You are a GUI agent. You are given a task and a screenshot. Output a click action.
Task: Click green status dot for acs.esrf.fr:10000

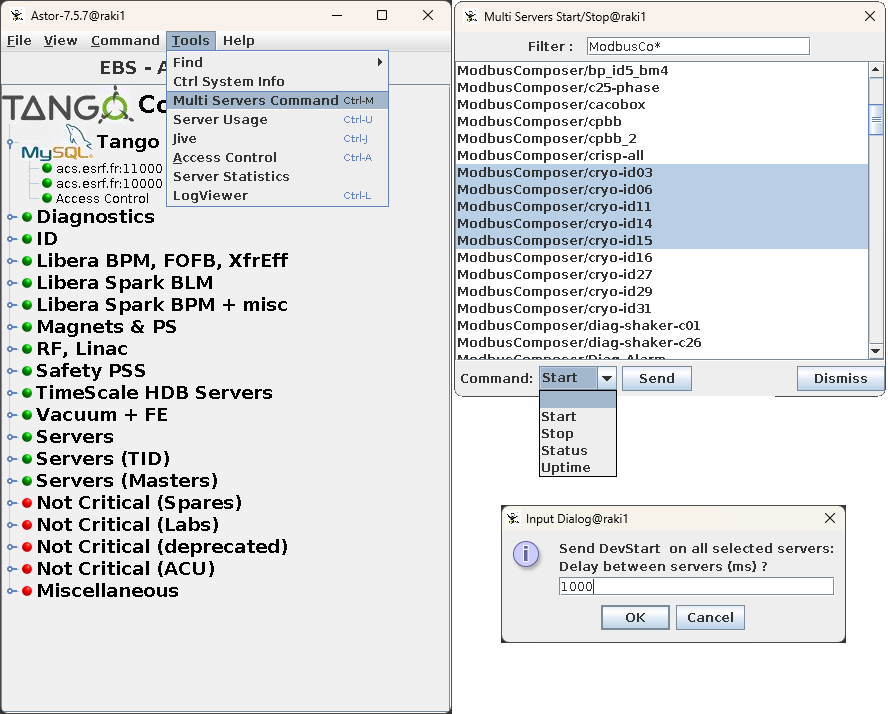(x=47, y=183)
